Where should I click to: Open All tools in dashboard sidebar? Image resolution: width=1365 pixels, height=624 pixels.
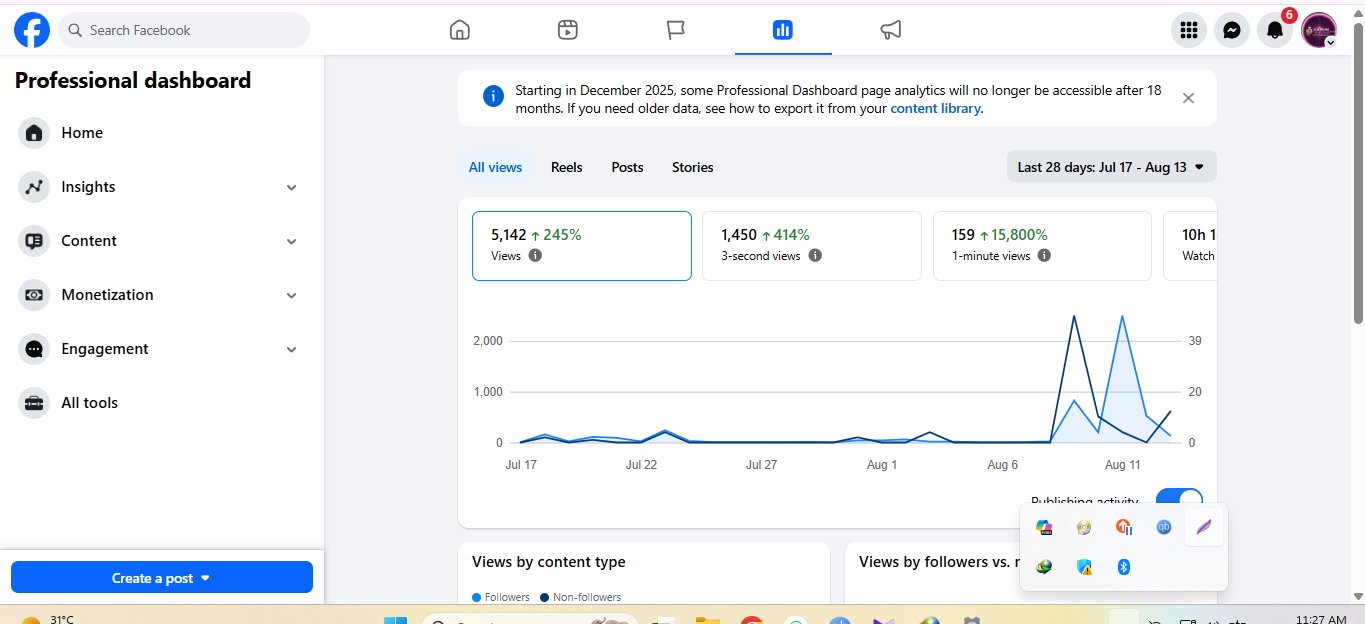(161, 403)
